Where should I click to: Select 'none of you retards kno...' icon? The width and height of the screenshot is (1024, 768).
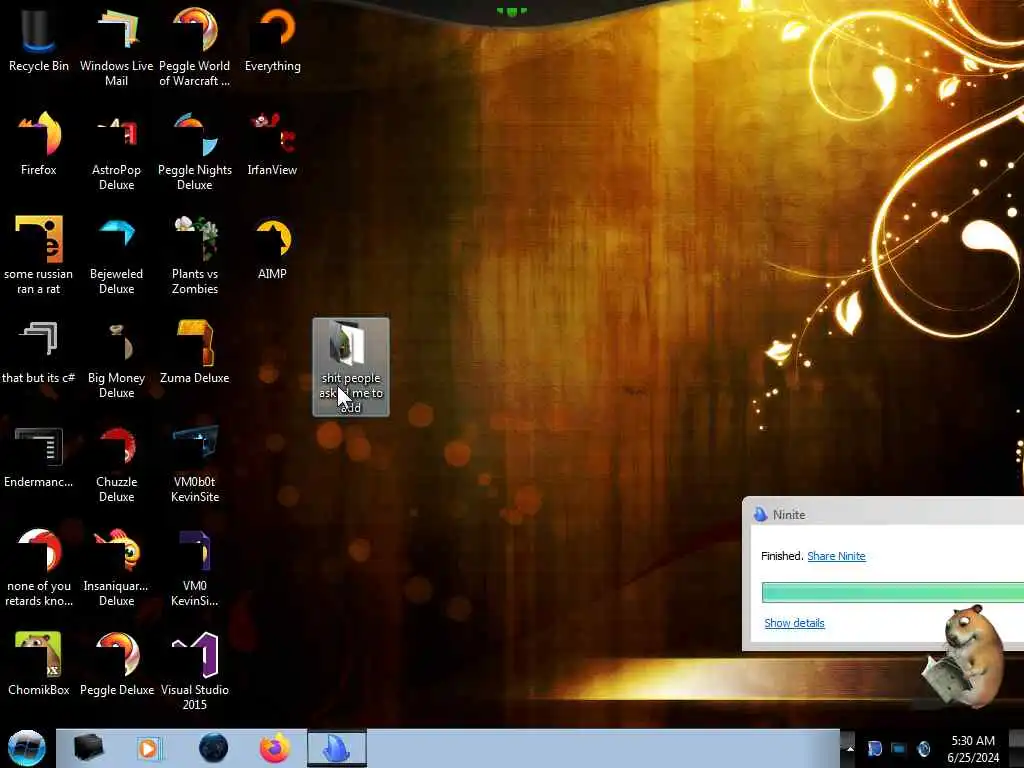point(39,568)
